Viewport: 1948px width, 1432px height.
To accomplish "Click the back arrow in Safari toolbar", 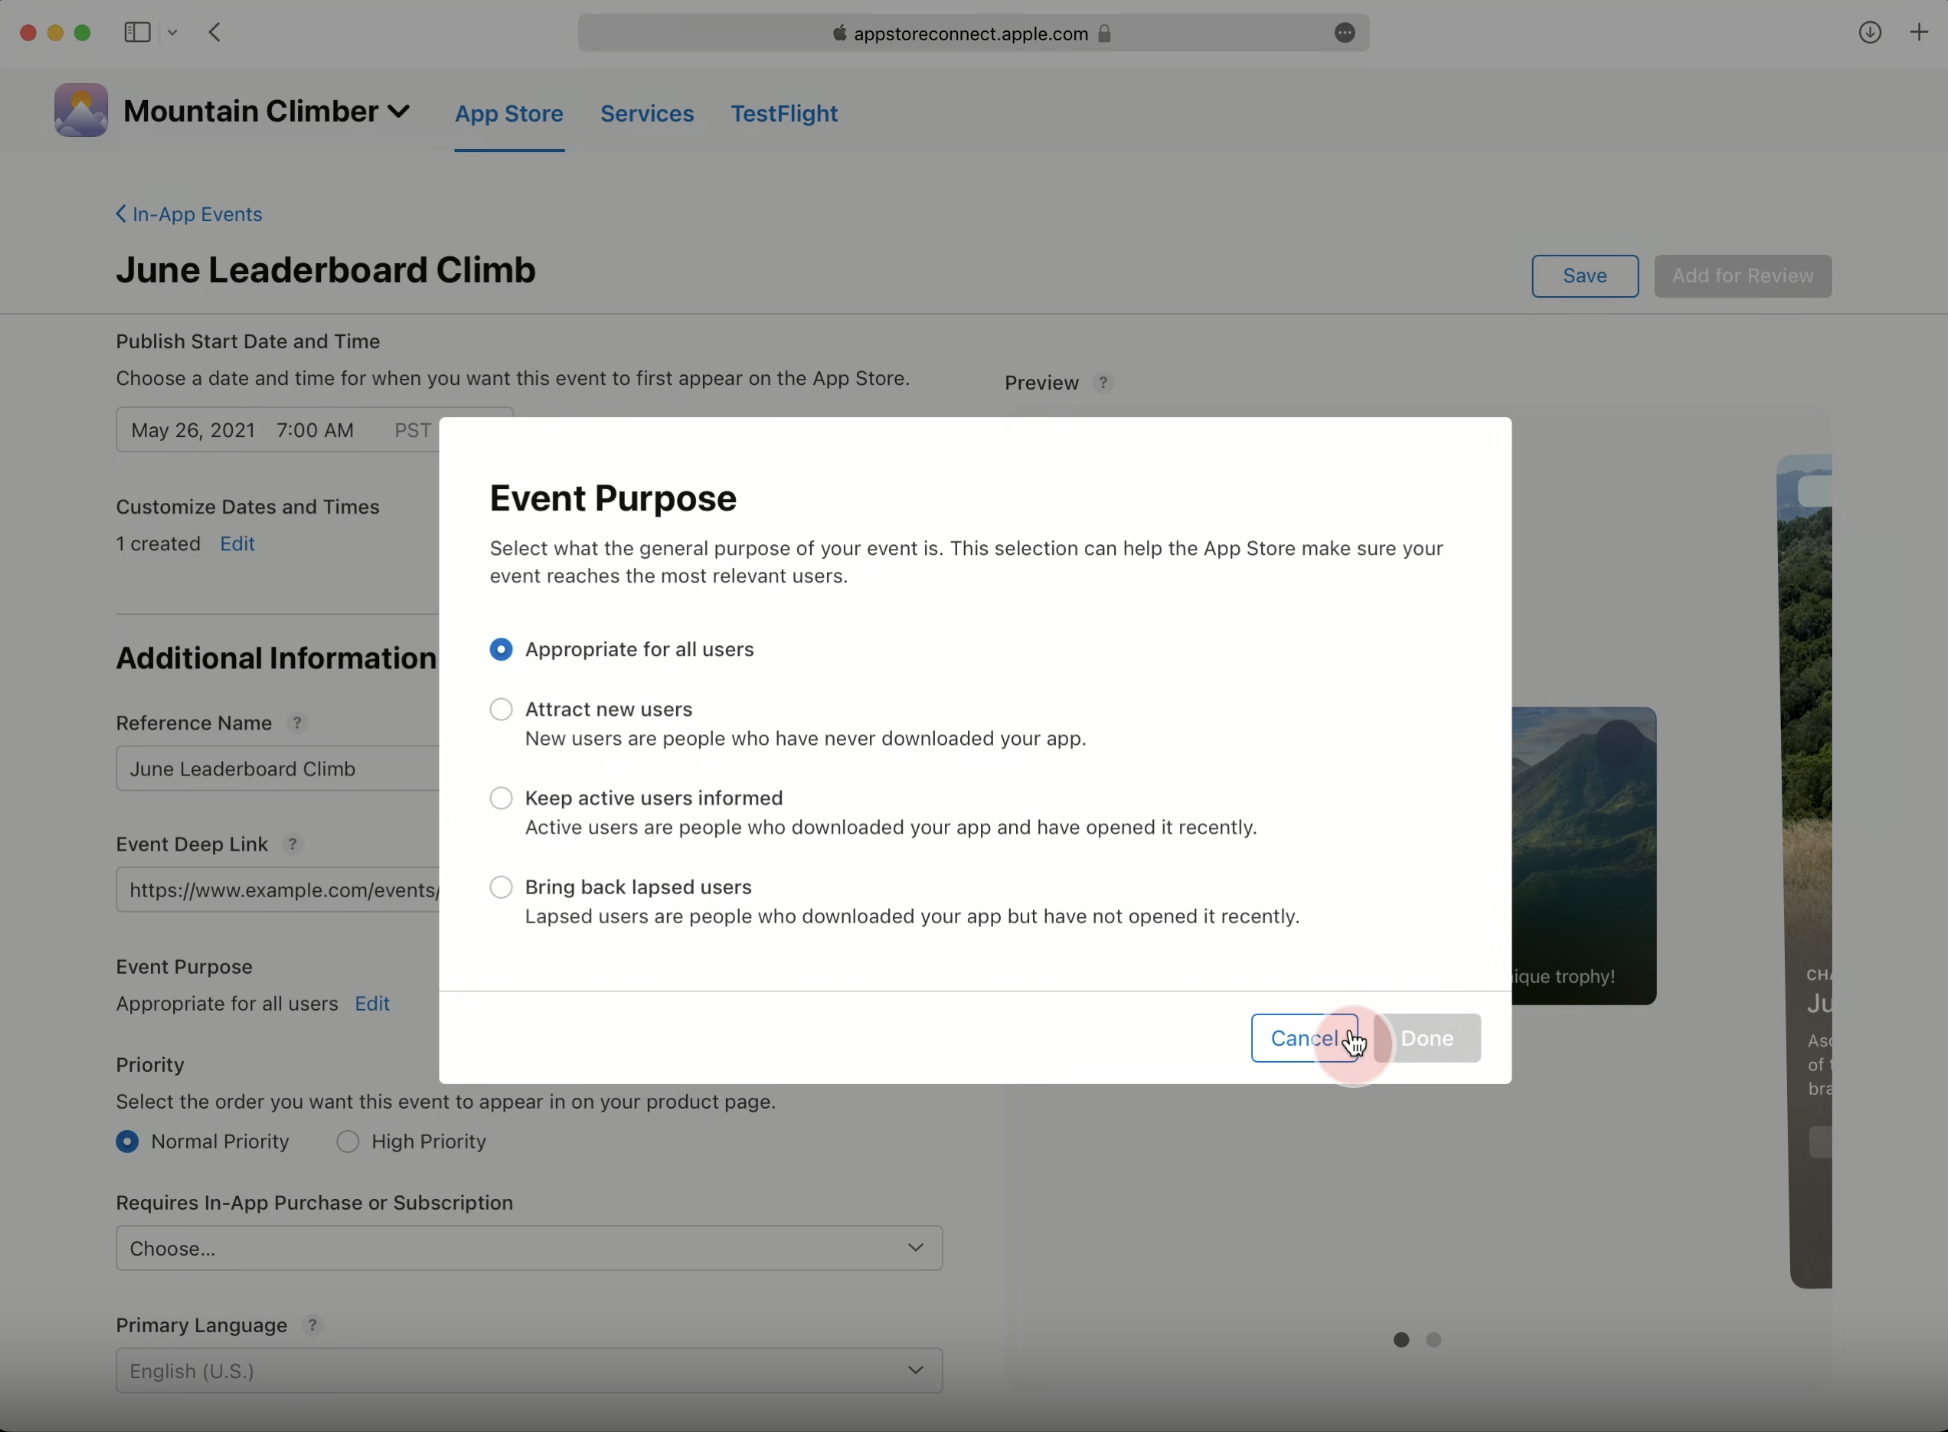I will [x=214, y=32].
